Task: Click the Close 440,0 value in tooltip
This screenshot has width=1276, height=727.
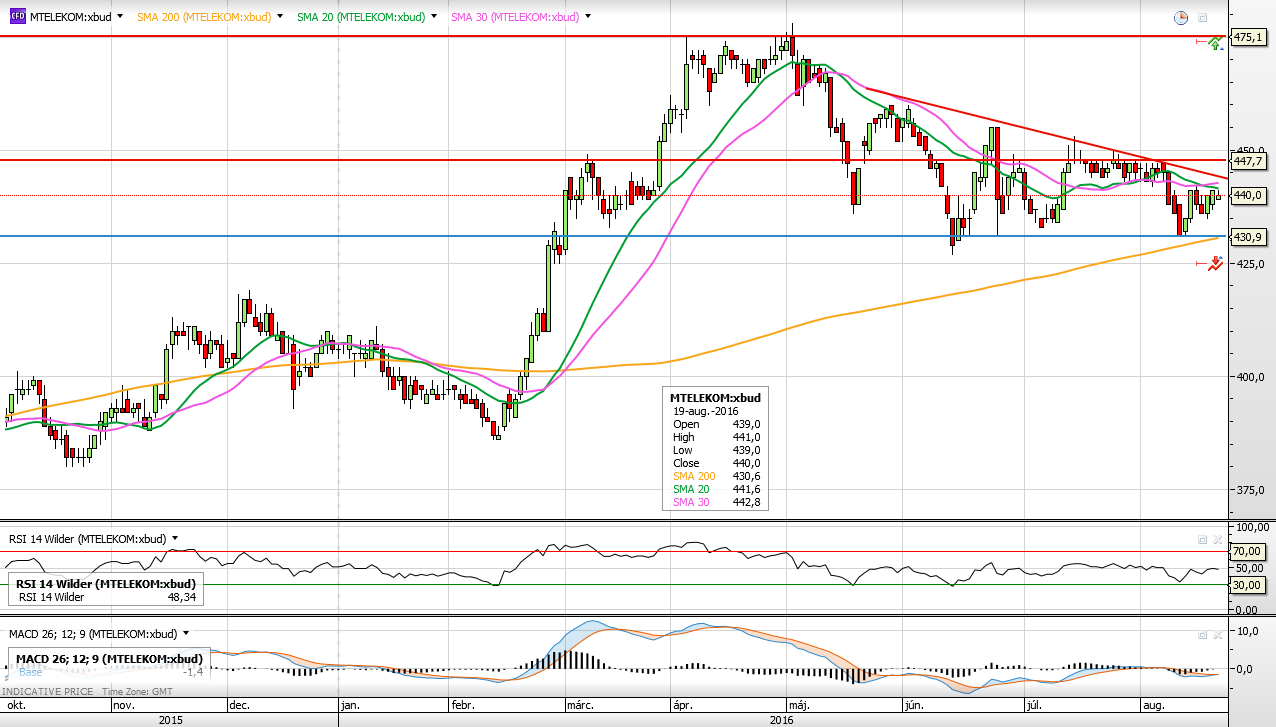Action: (746, 463)
